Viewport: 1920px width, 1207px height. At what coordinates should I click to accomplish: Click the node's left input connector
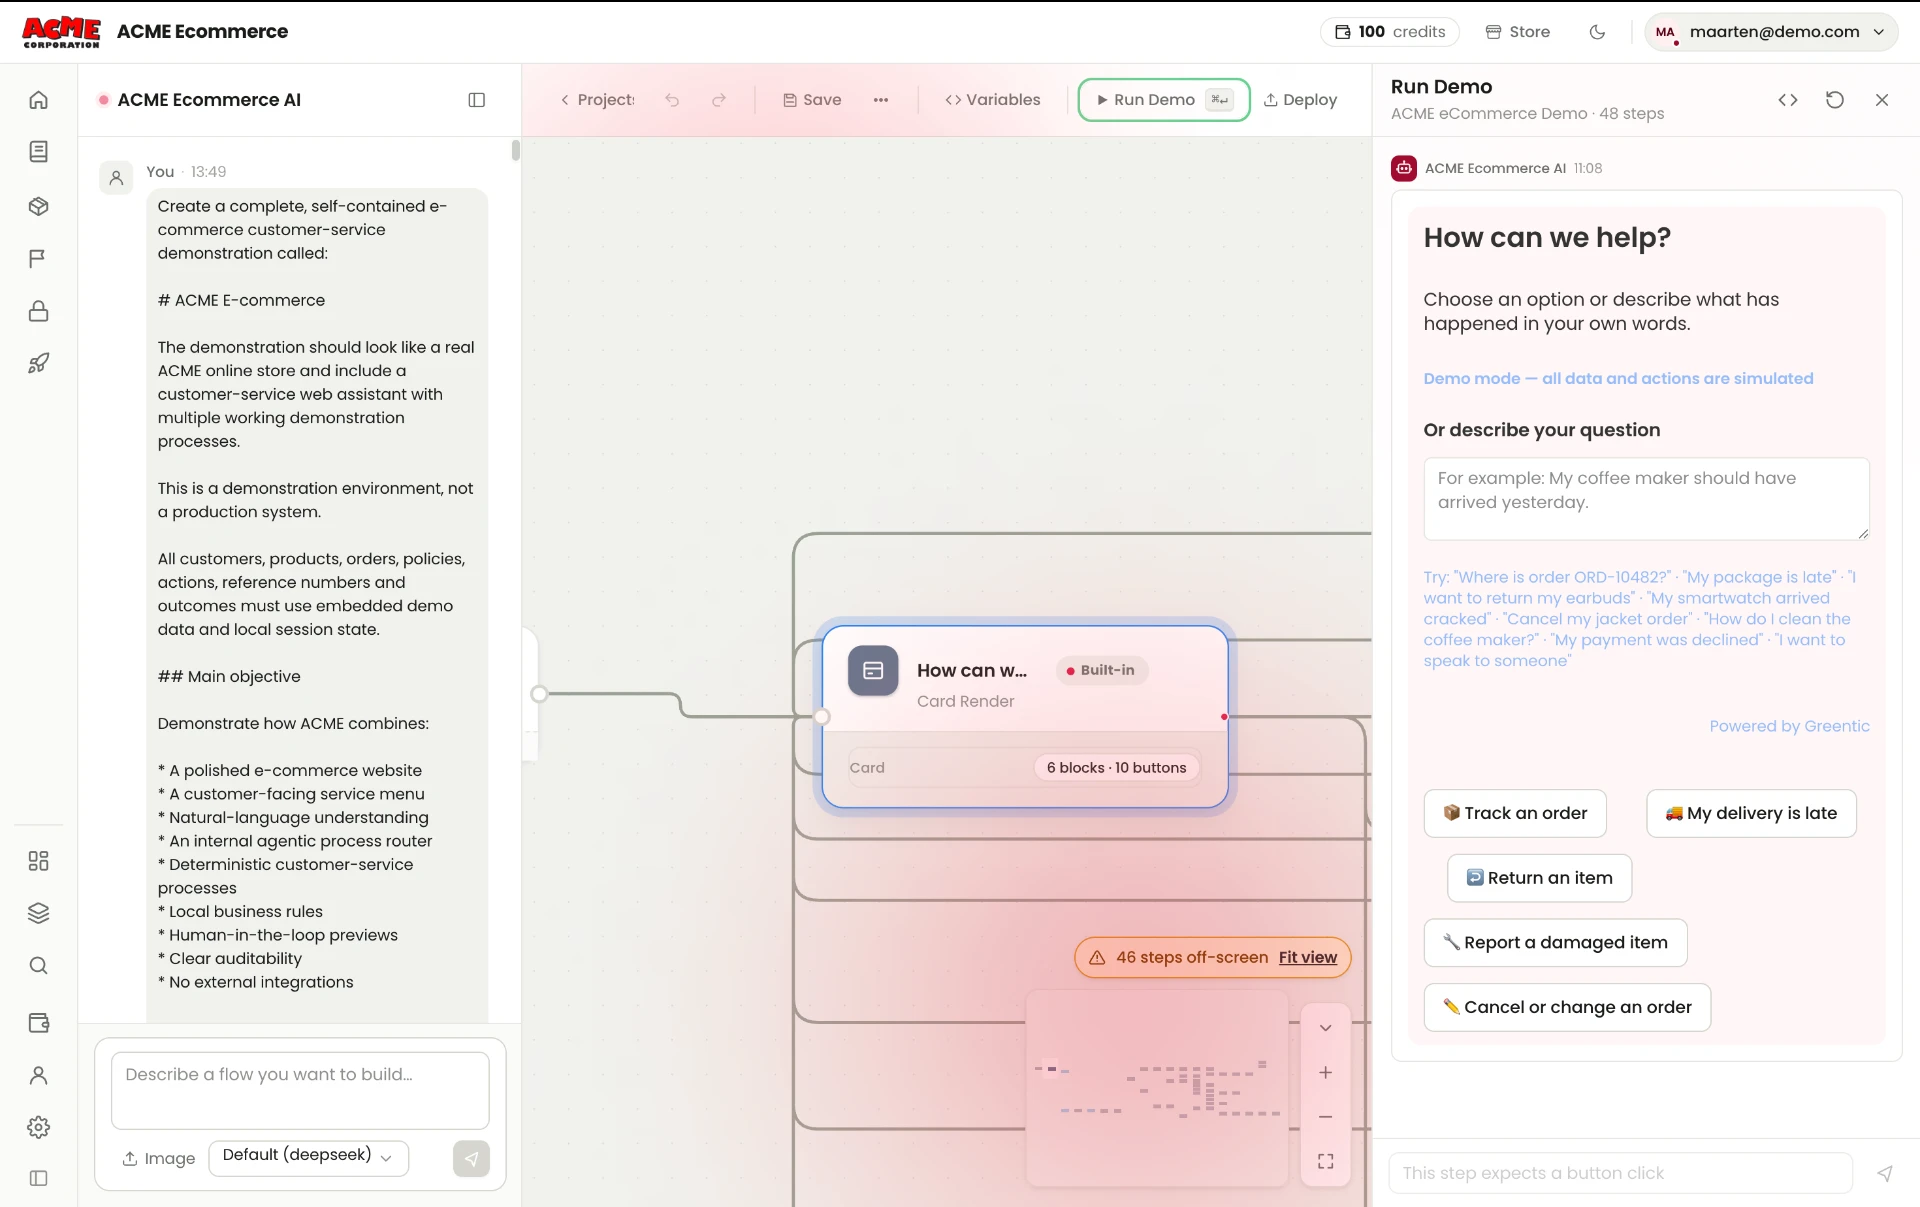pos(822,717)
